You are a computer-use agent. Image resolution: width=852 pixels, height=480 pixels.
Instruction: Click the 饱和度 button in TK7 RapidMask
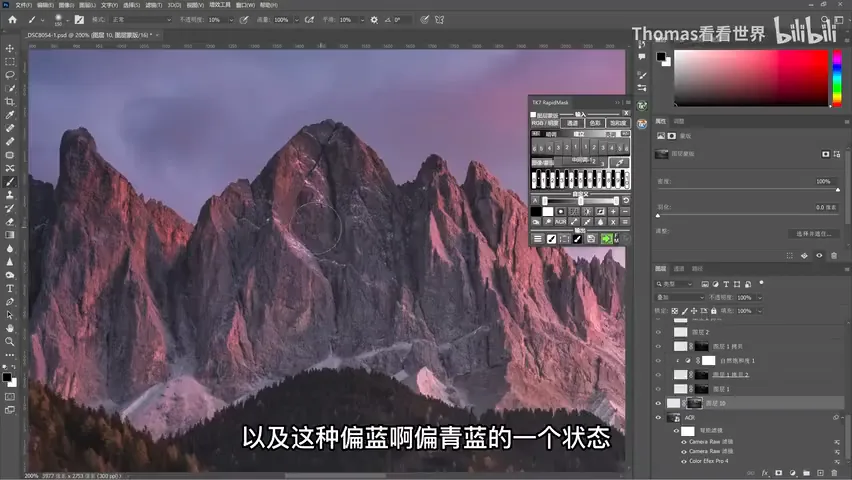(618, 123)
